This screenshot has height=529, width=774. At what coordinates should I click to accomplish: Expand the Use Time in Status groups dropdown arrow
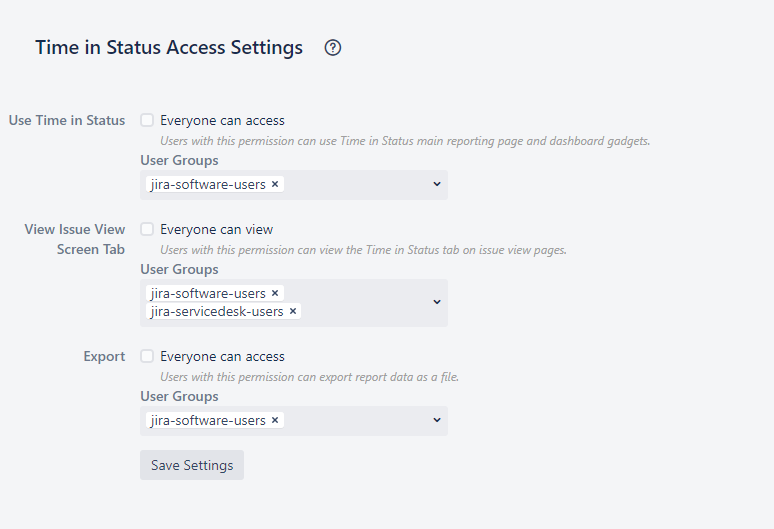pos(437,184)
